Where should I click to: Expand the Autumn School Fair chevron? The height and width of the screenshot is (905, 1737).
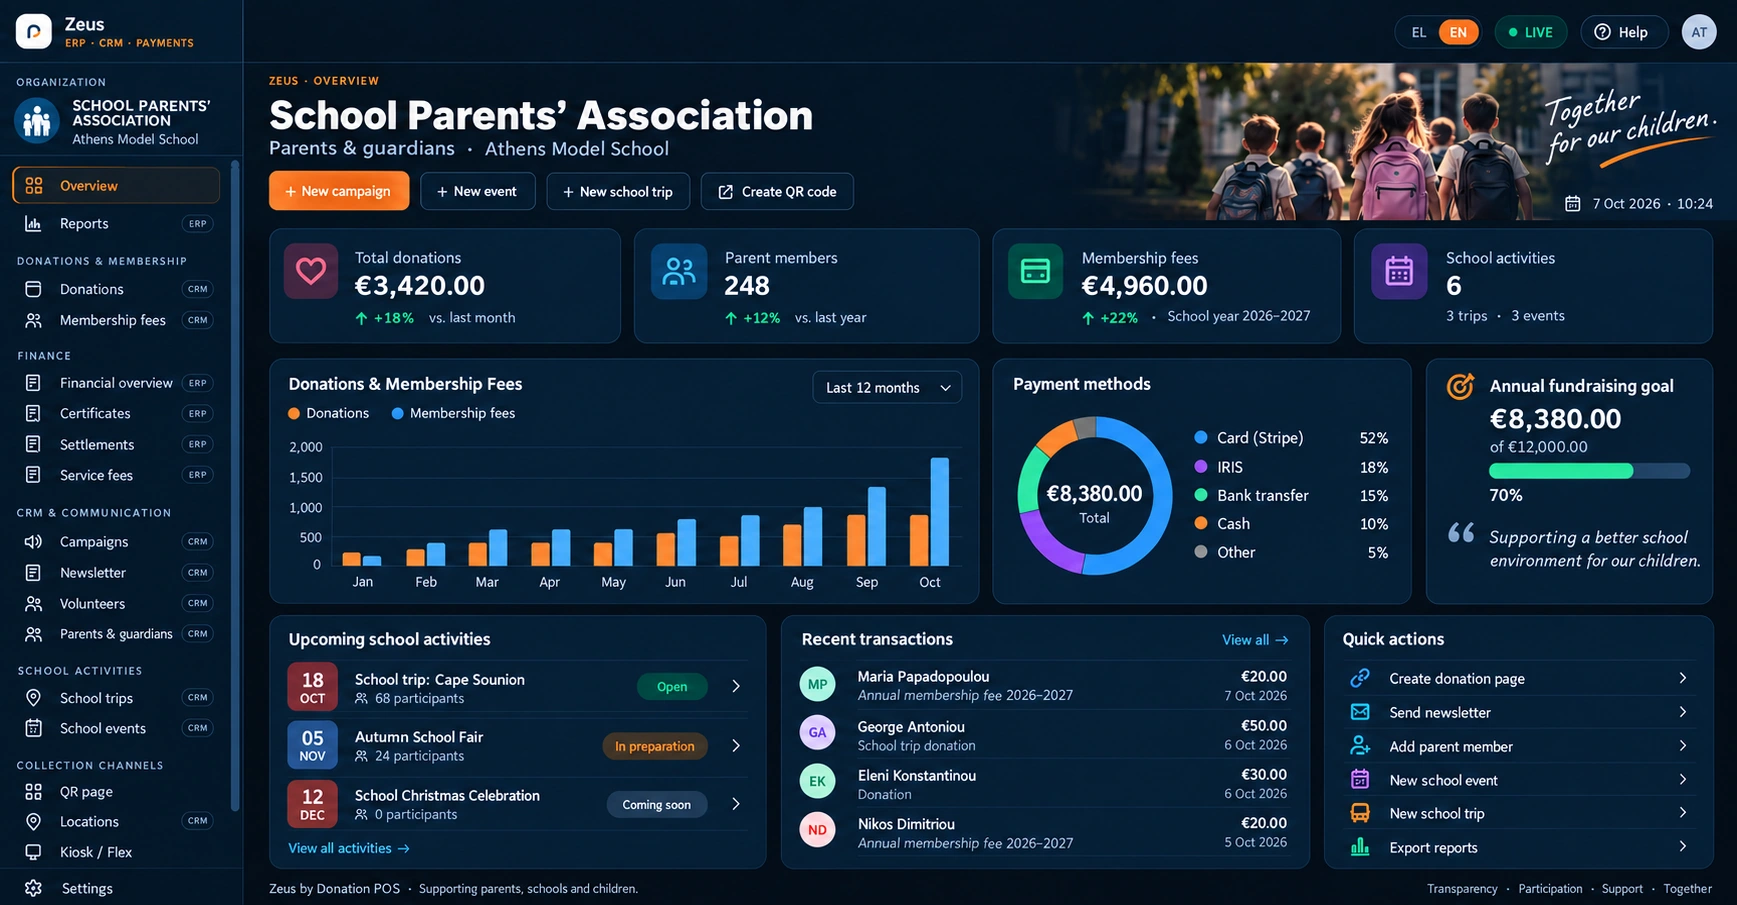tap(736, 745)
